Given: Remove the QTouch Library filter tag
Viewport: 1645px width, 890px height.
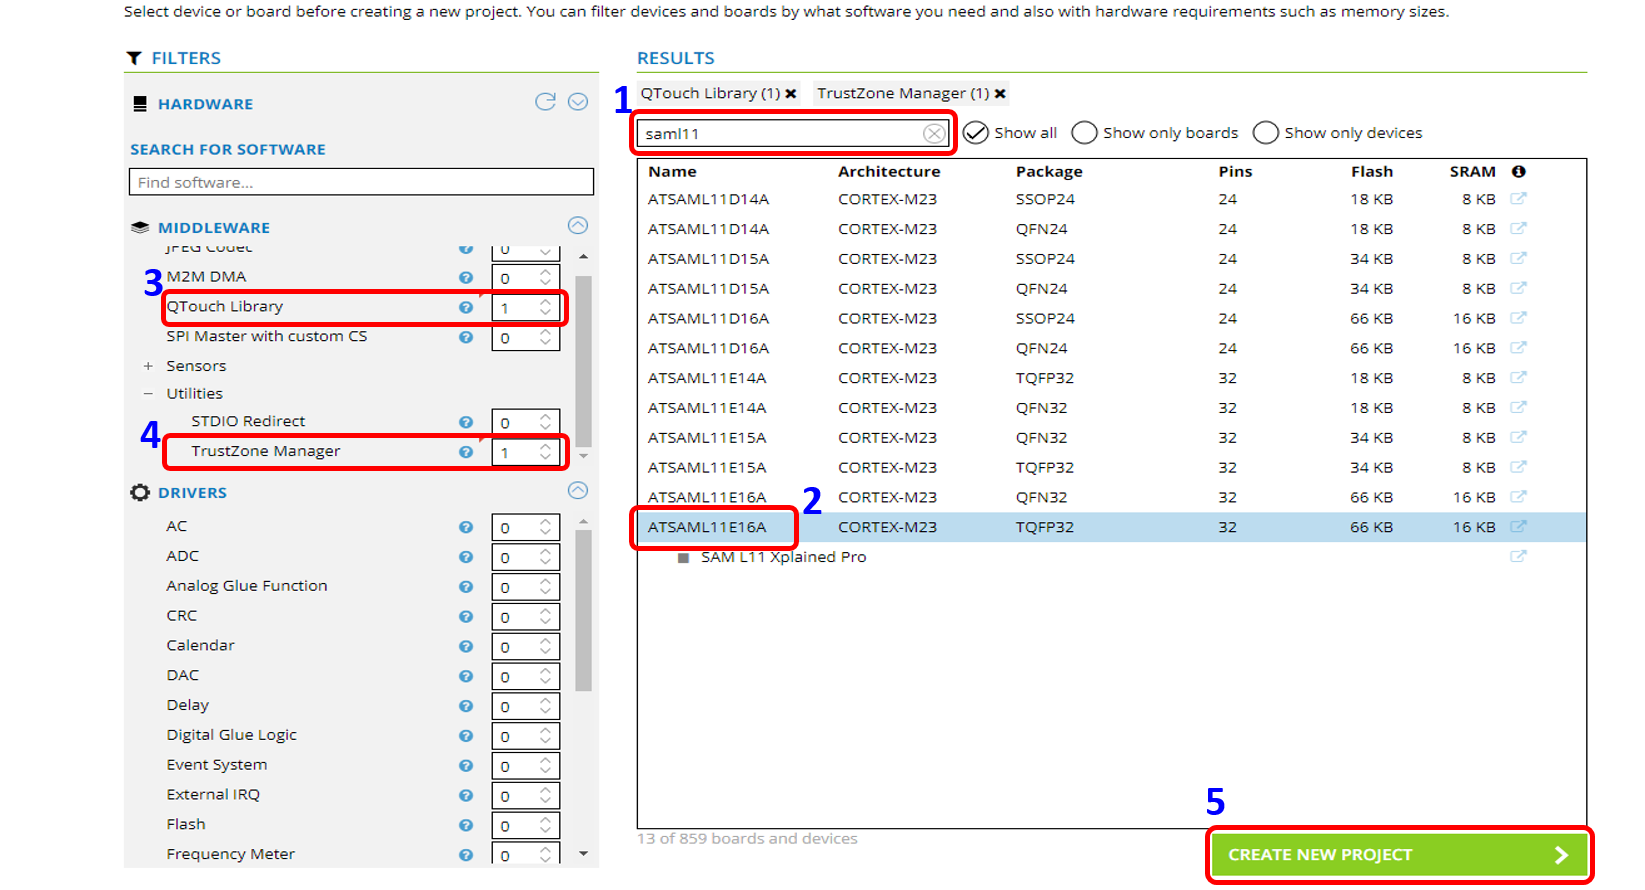Looking at the screenshot, I should click(791, 94).
